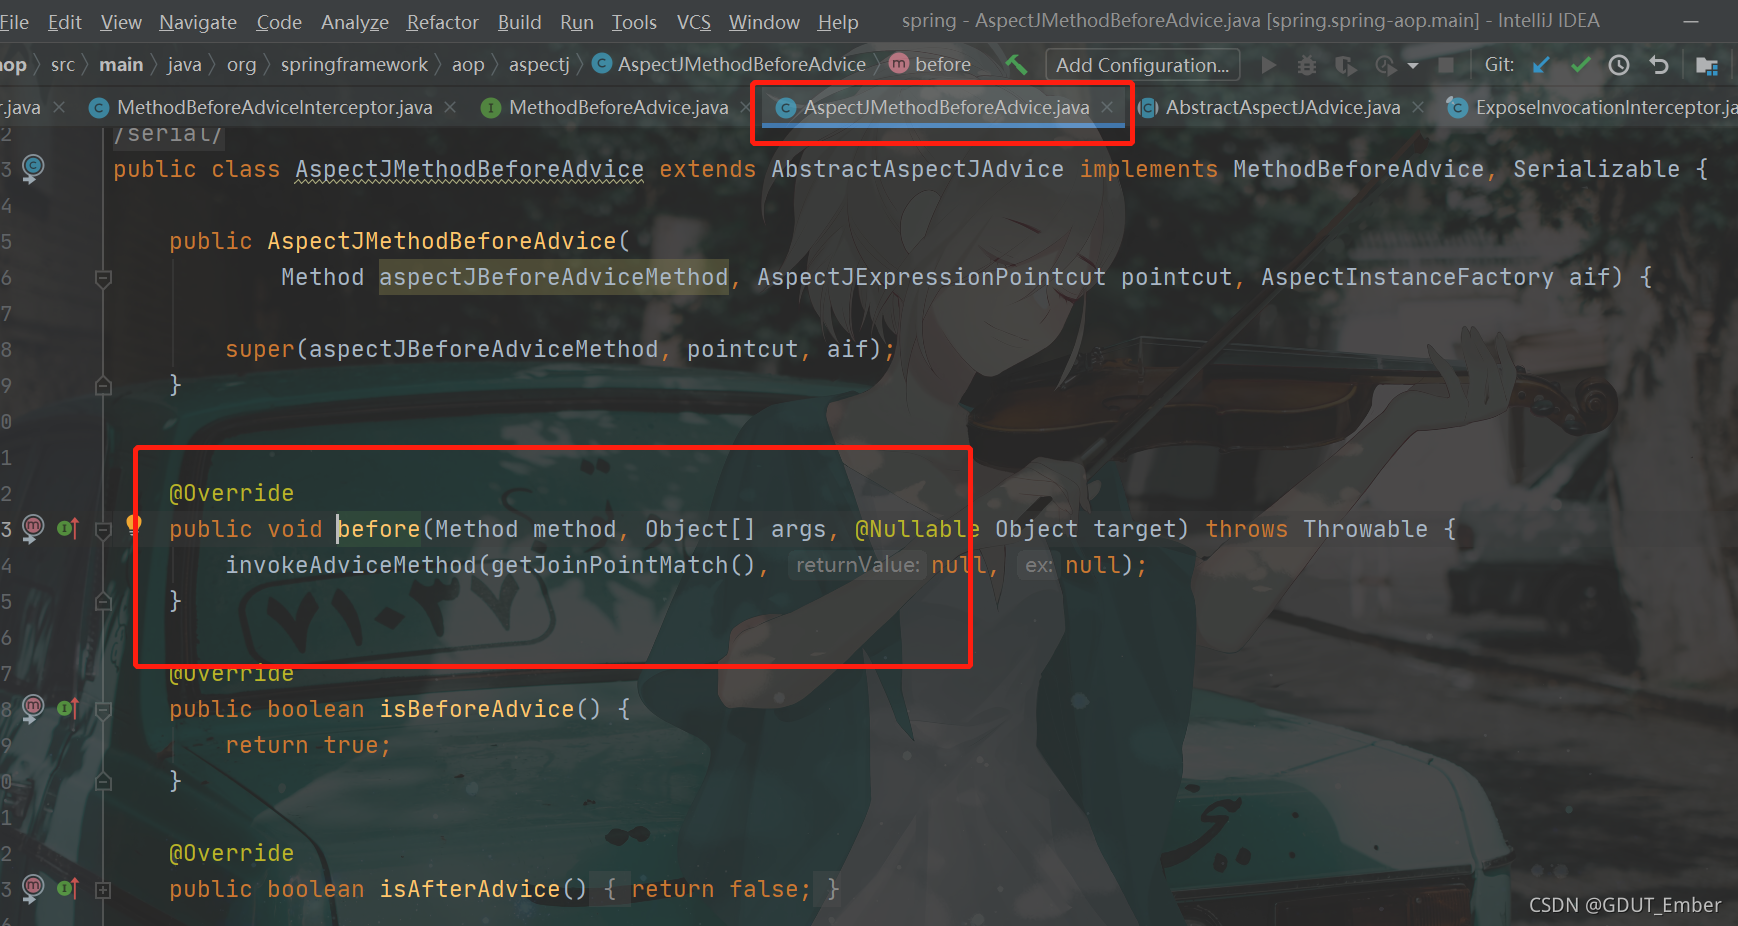Switch to MethodBeforeAdvice.java tab
This screenshot has width=1738, height=926.
tap(618, 107)
